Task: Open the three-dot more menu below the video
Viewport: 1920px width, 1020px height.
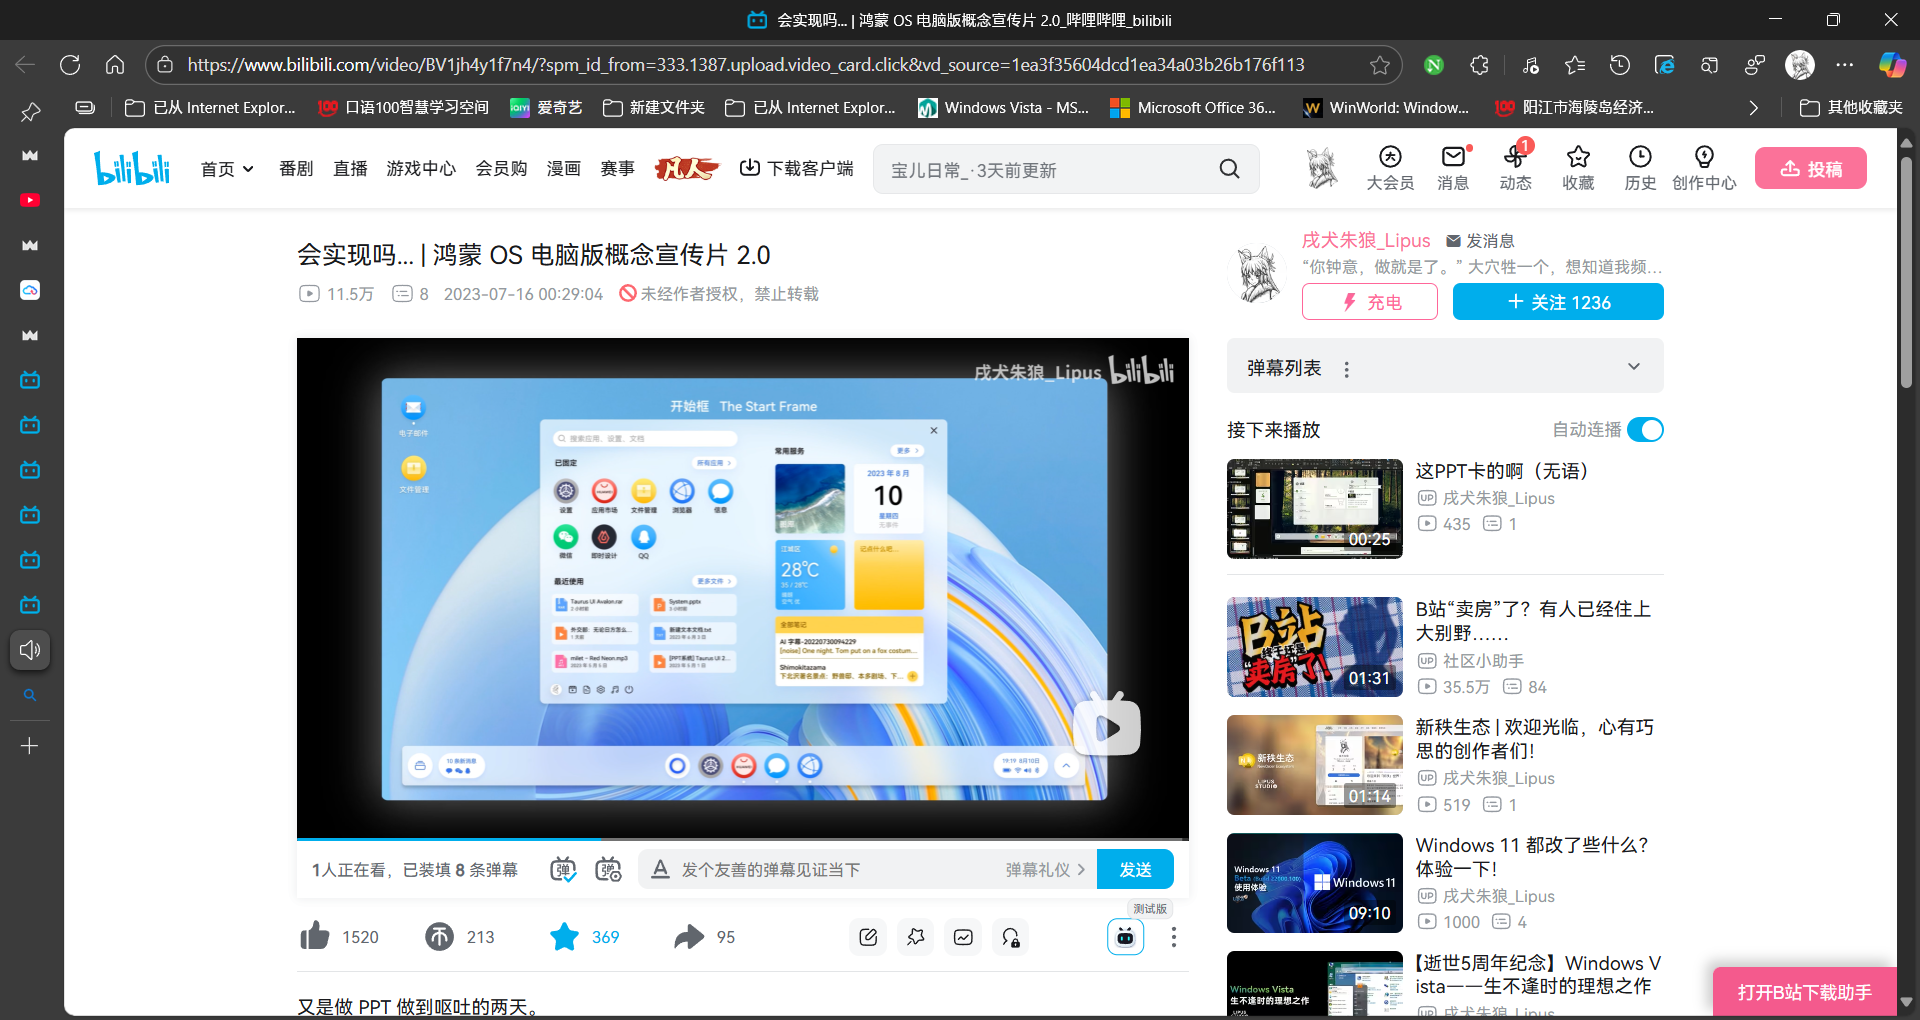Action: 1173,937
